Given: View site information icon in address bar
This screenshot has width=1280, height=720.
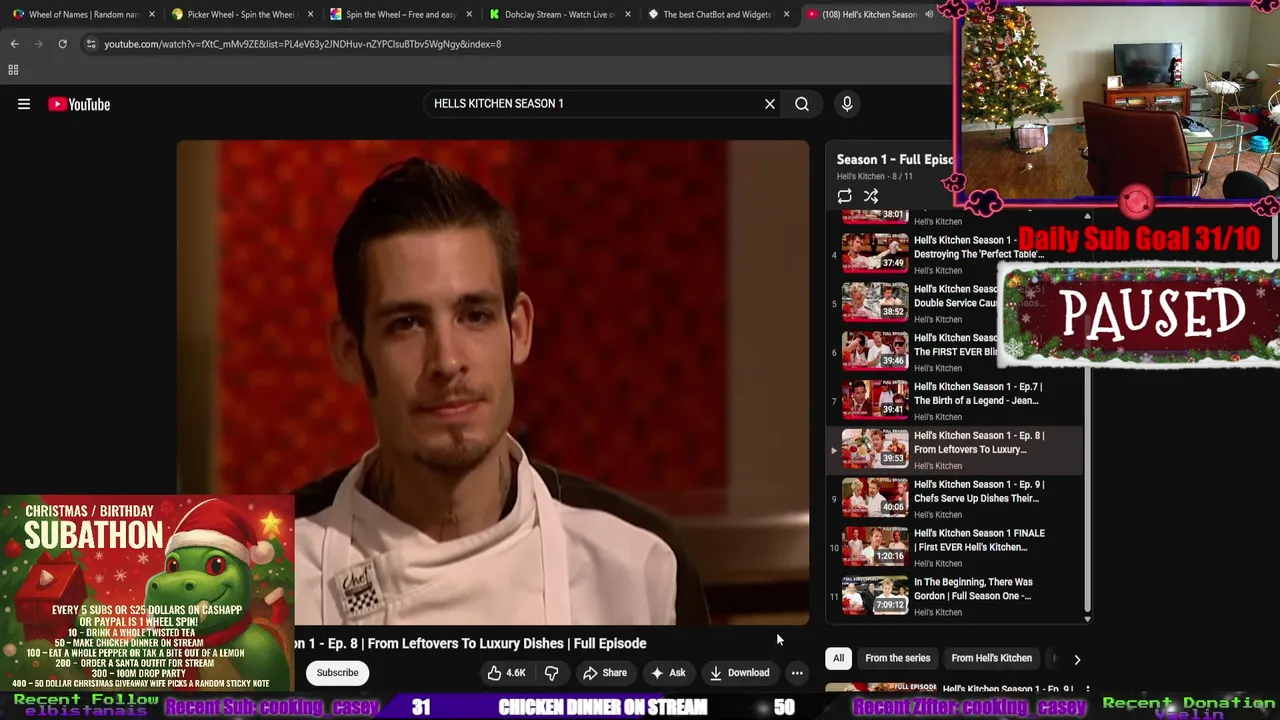Looking at the screenshot, I should 91,44.
